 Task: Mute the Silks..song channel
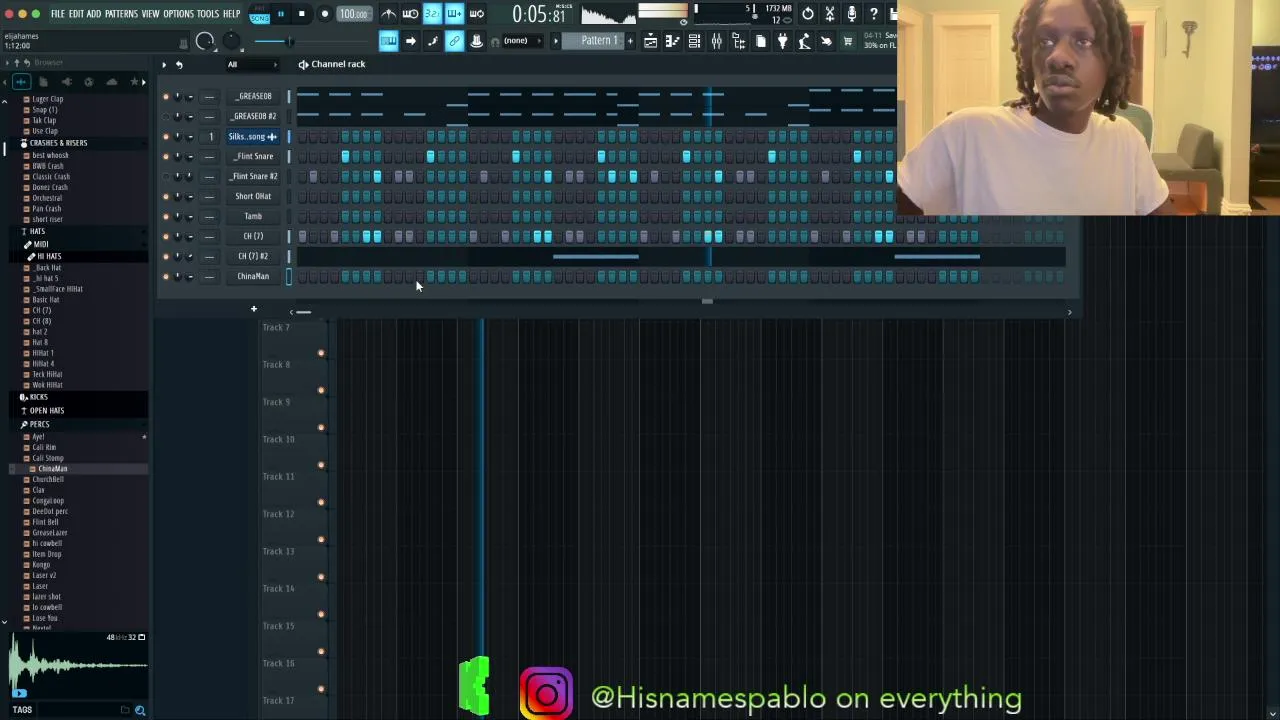[x=166, y=136]
